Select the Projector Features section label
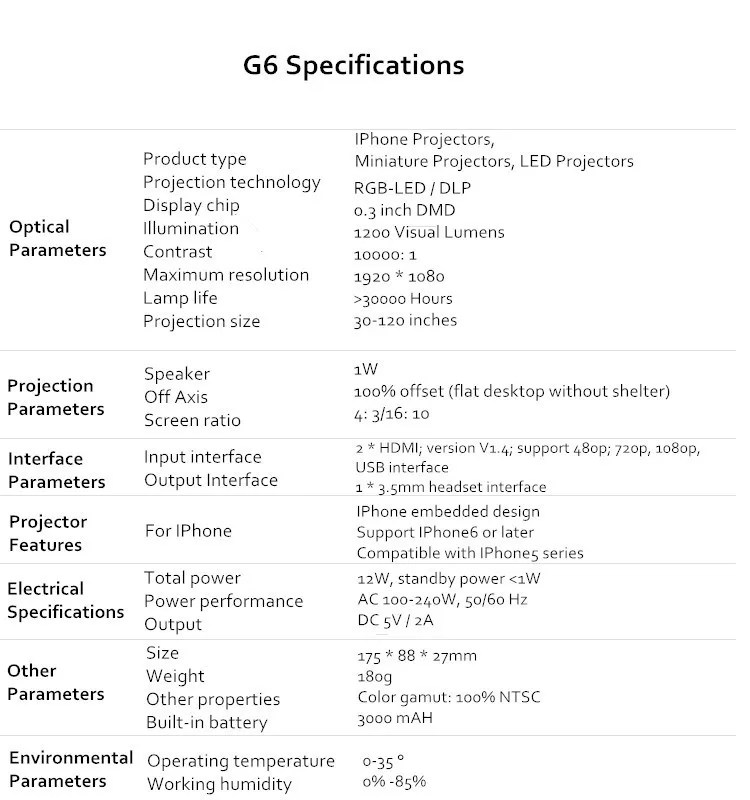750x800 pixels. coord(47,533)
